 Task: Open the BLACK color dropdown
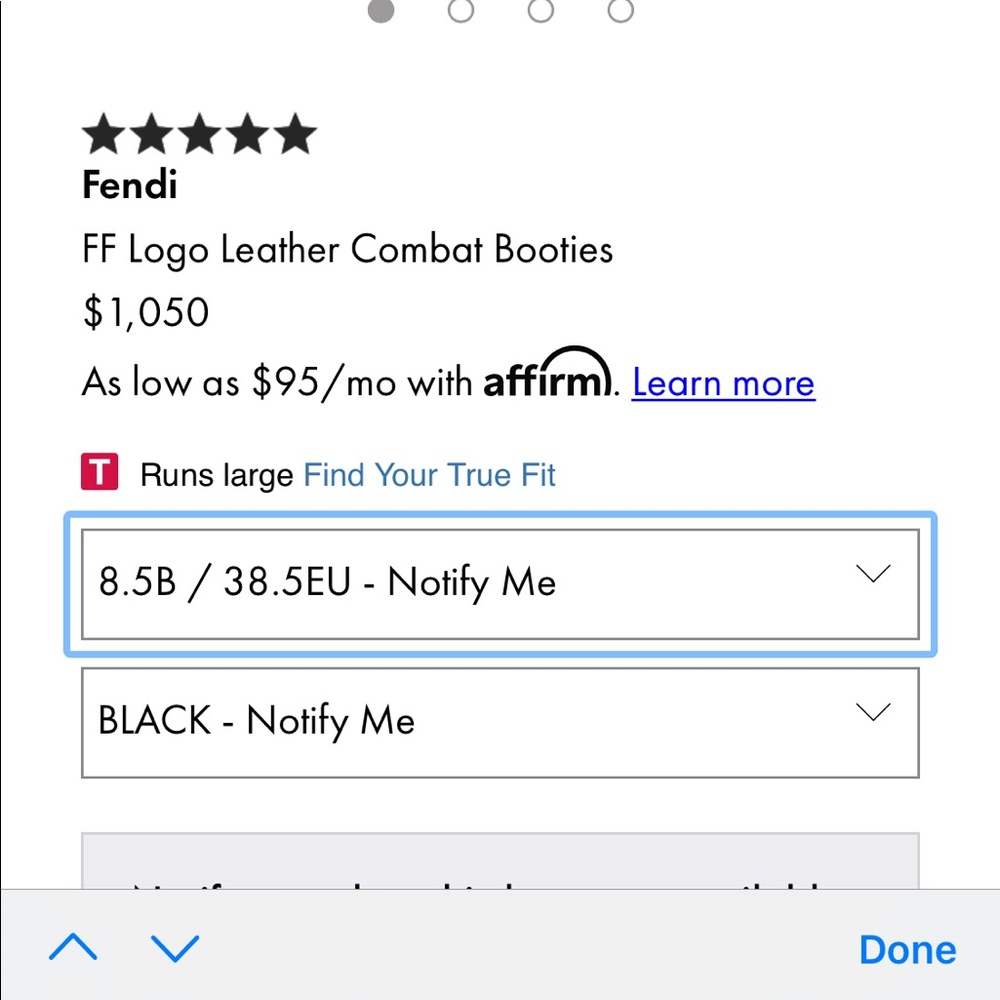click(x=500, y=721)
